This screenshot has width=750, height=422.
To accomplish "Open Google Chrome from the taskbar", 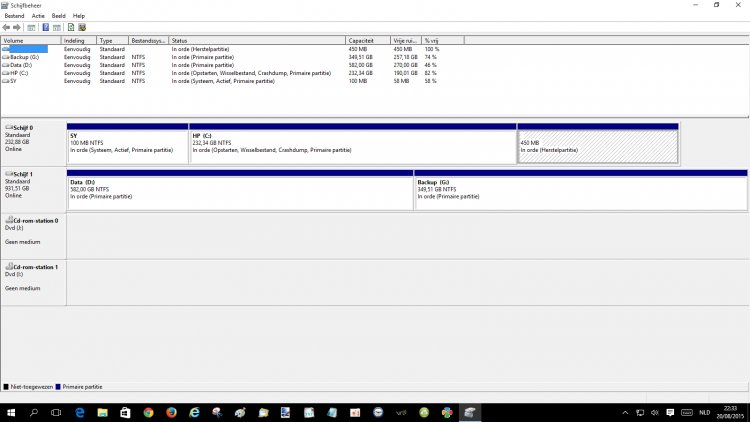I will pos(148,412).
